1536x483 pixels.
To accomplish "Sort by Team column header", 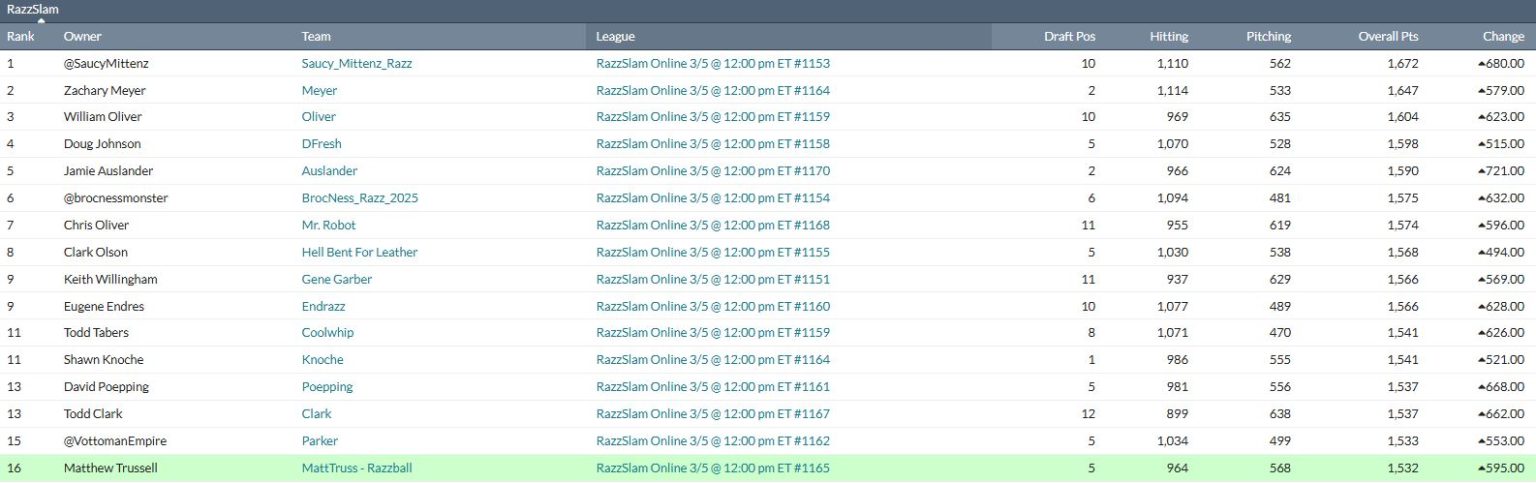I will click(x=317, y=36).
